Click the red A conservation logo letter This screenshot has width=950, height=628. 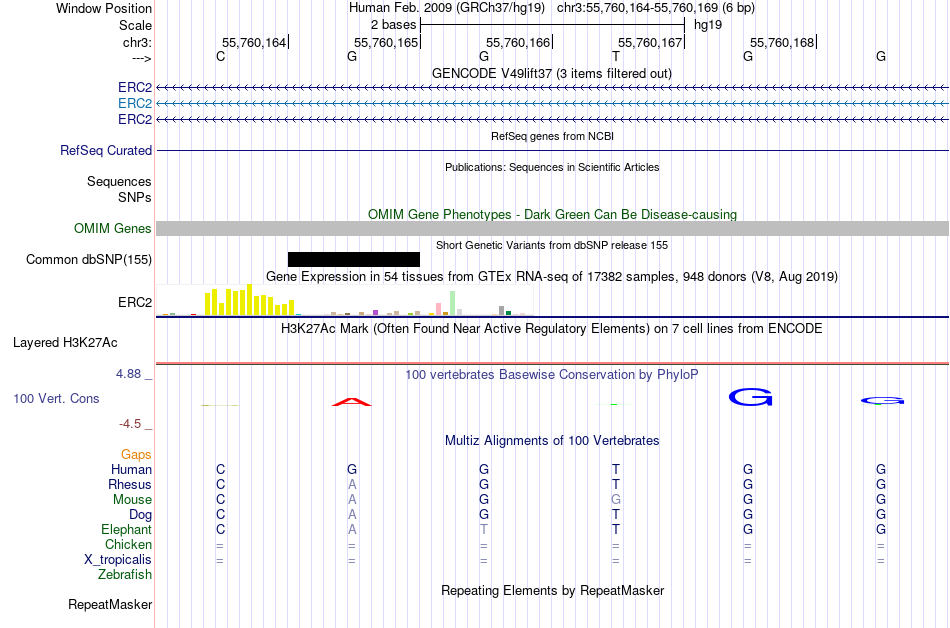pos(352,402)
